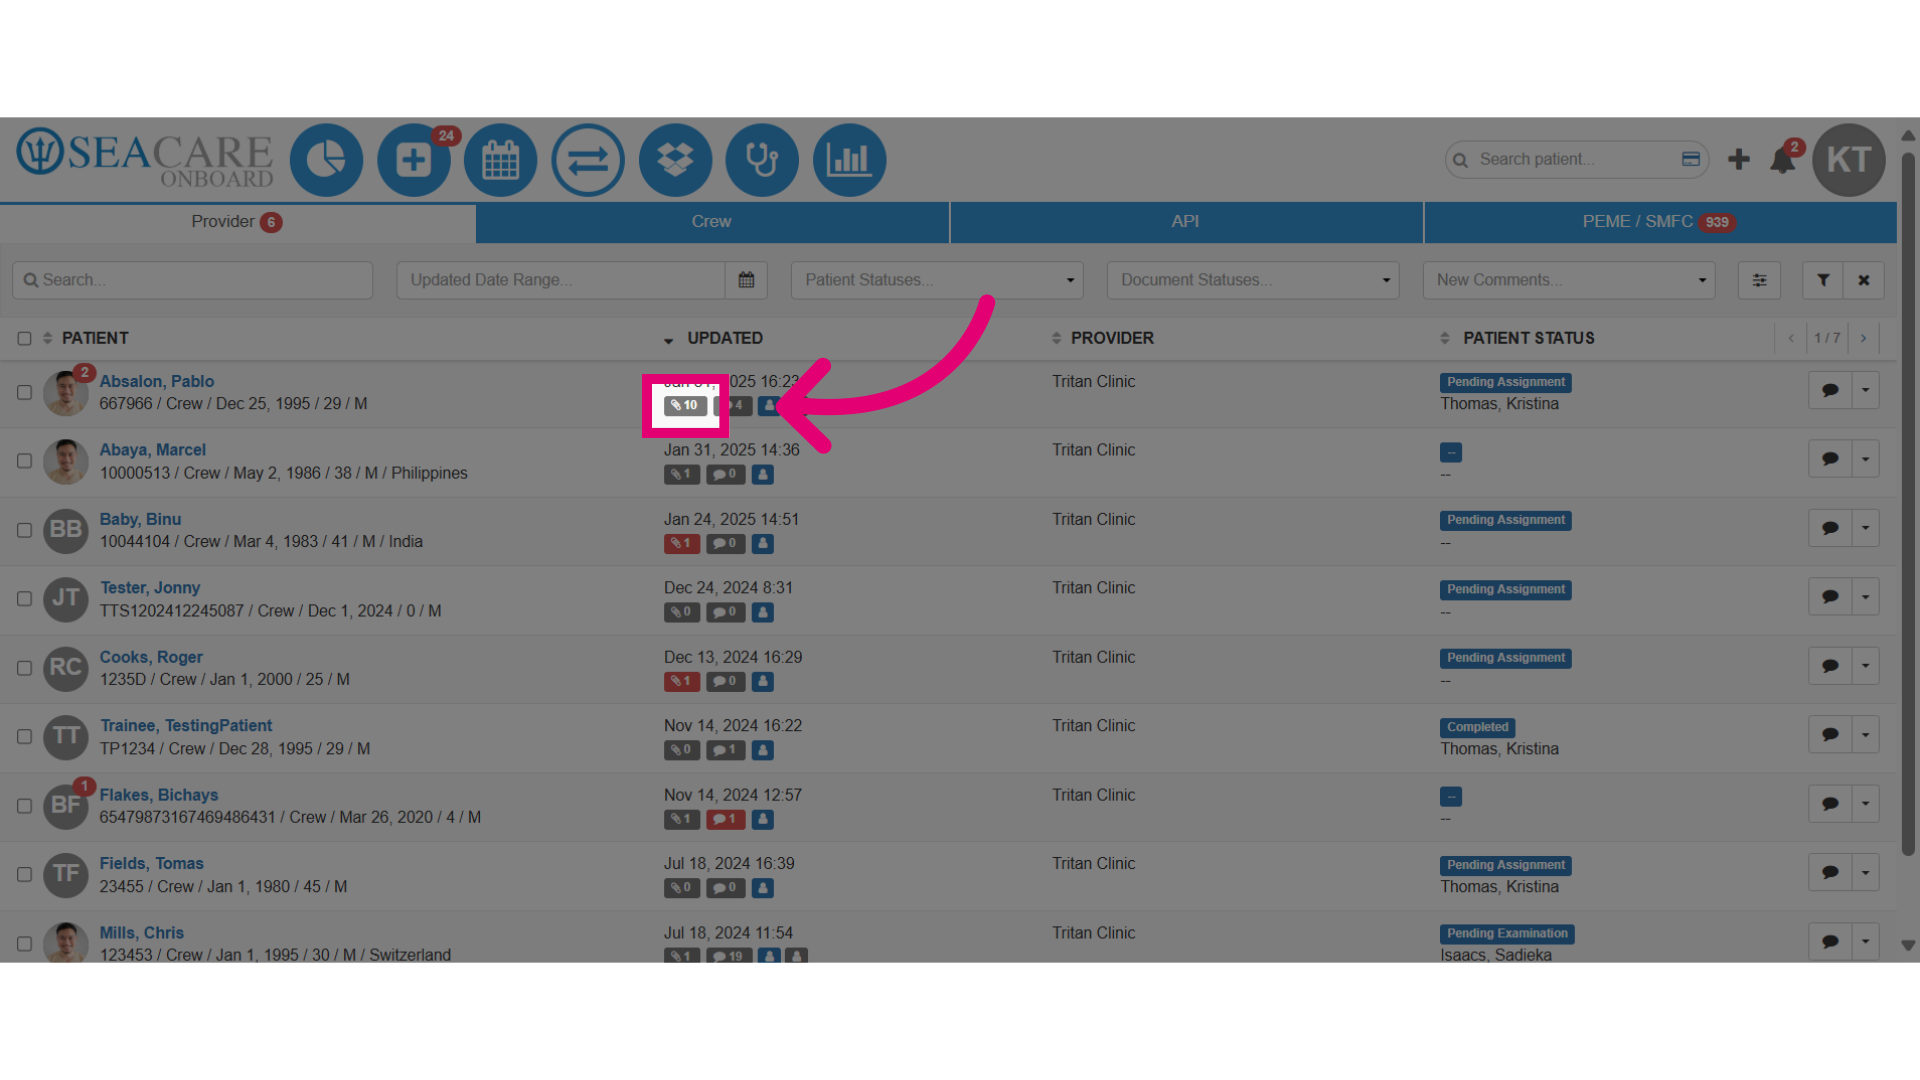Click Abaya, Marcel's user assignment icon
The height and width of the screenshot is (1080, 1920).
pyautogui.click(x=763, y=475)
